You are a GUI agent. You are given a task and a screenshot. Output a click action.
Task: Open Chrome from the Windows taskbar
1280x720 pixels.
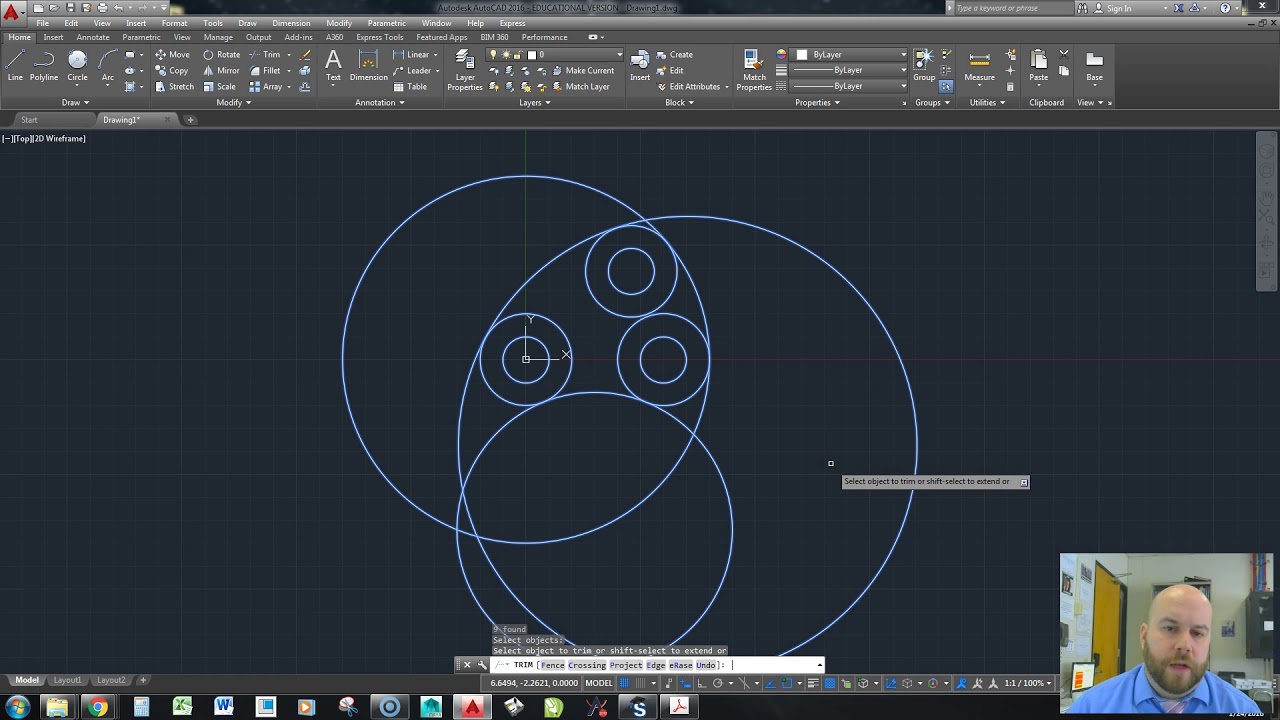point(98,707)
